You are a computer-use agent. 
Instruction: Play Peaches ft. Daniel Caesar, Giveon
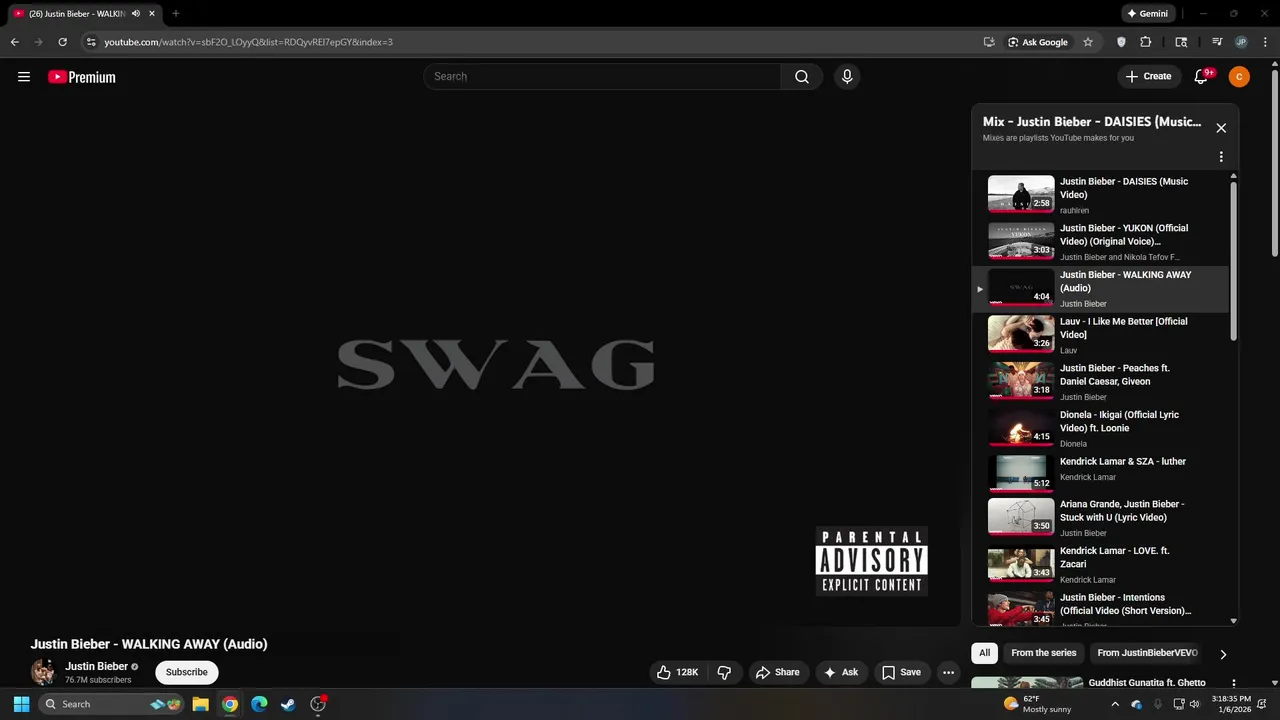1100,382
